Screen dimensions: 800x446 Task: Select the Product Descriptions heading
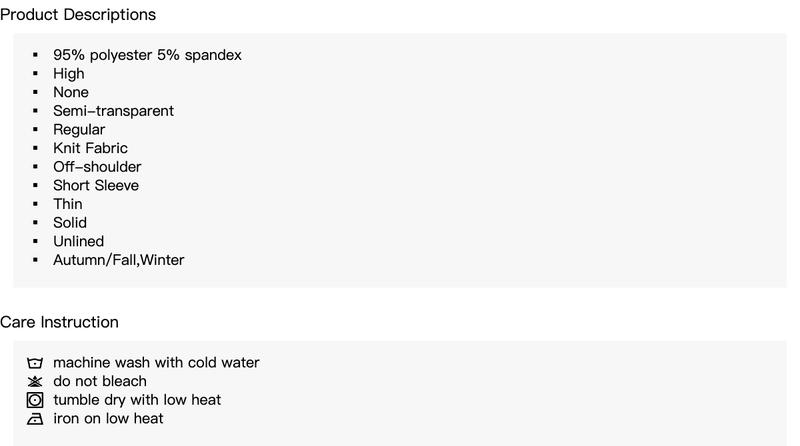78,15
